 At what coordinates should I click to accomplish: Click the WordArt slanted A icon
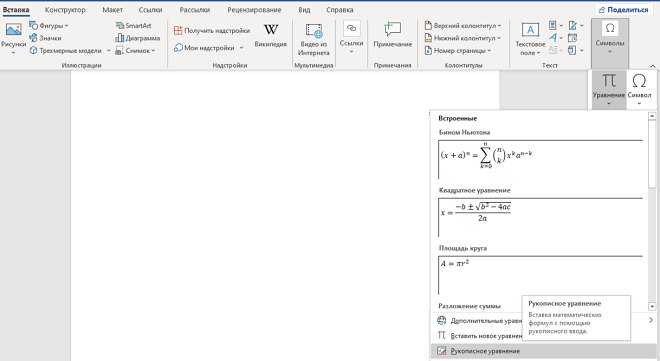coord(553,38)
